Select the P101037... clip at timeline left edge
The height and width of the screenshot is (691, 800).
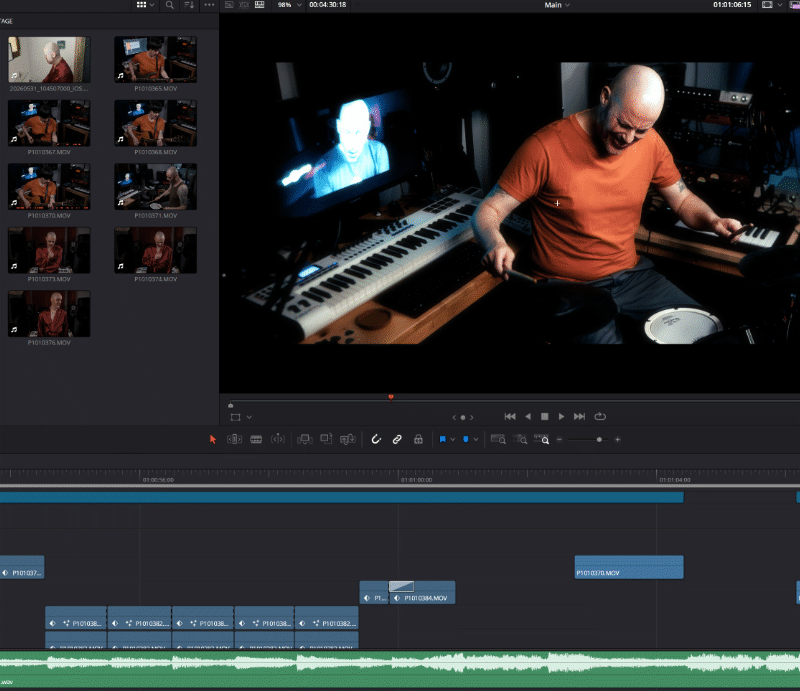(x=22, y=567)
